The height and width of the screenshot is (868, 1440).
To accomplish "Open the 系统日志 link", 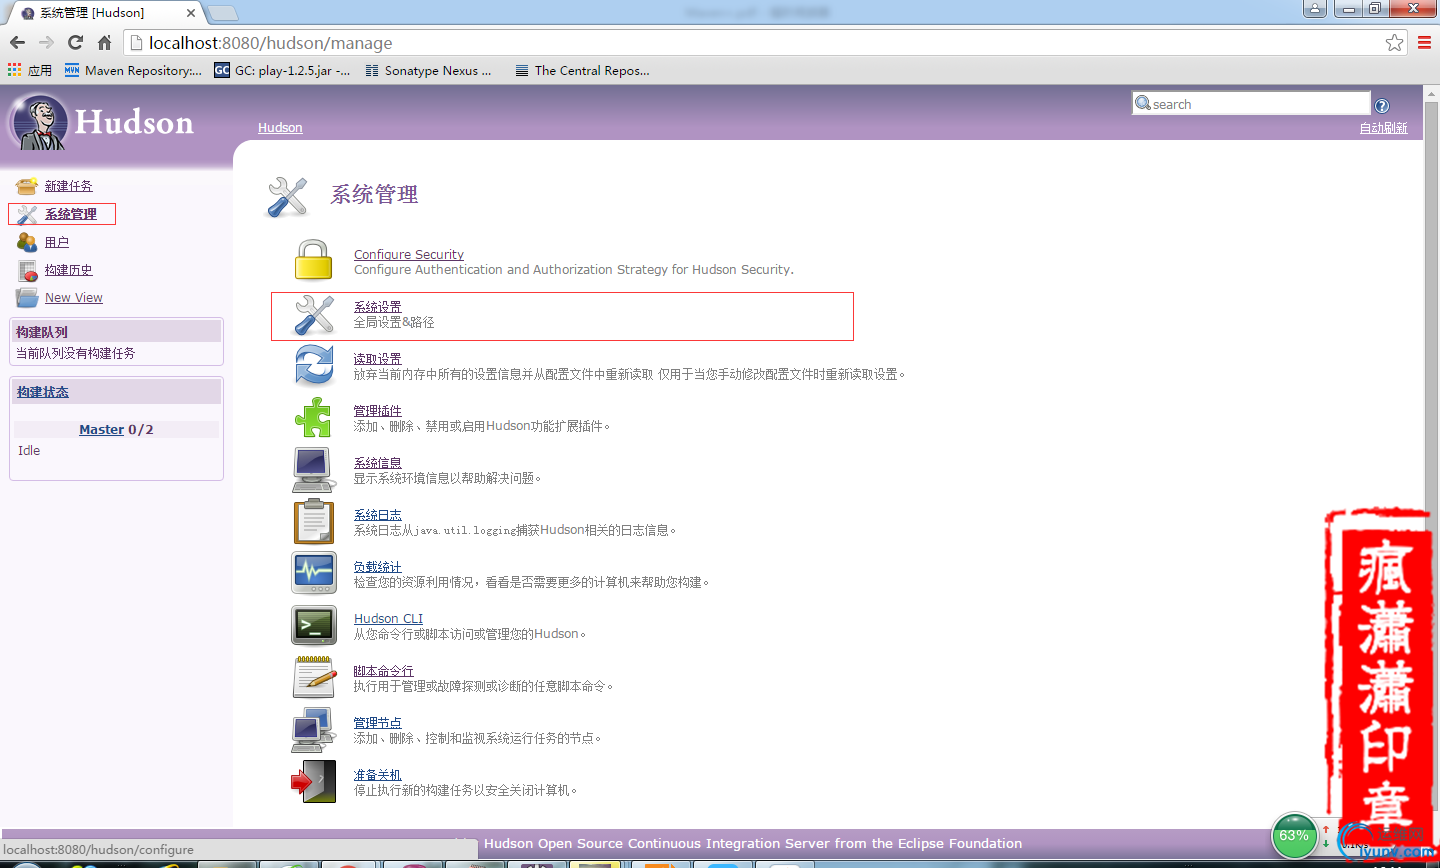I will 377,514.
